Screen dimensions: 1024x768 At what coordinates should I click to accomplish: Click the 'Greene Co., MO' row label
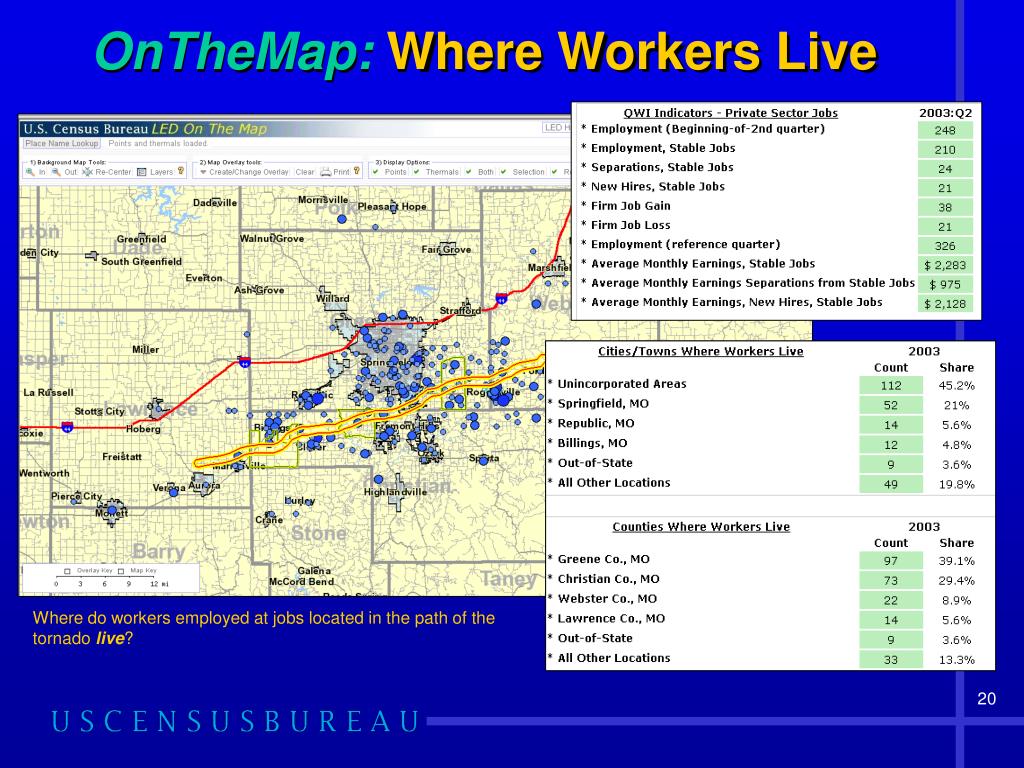[603, 559]
